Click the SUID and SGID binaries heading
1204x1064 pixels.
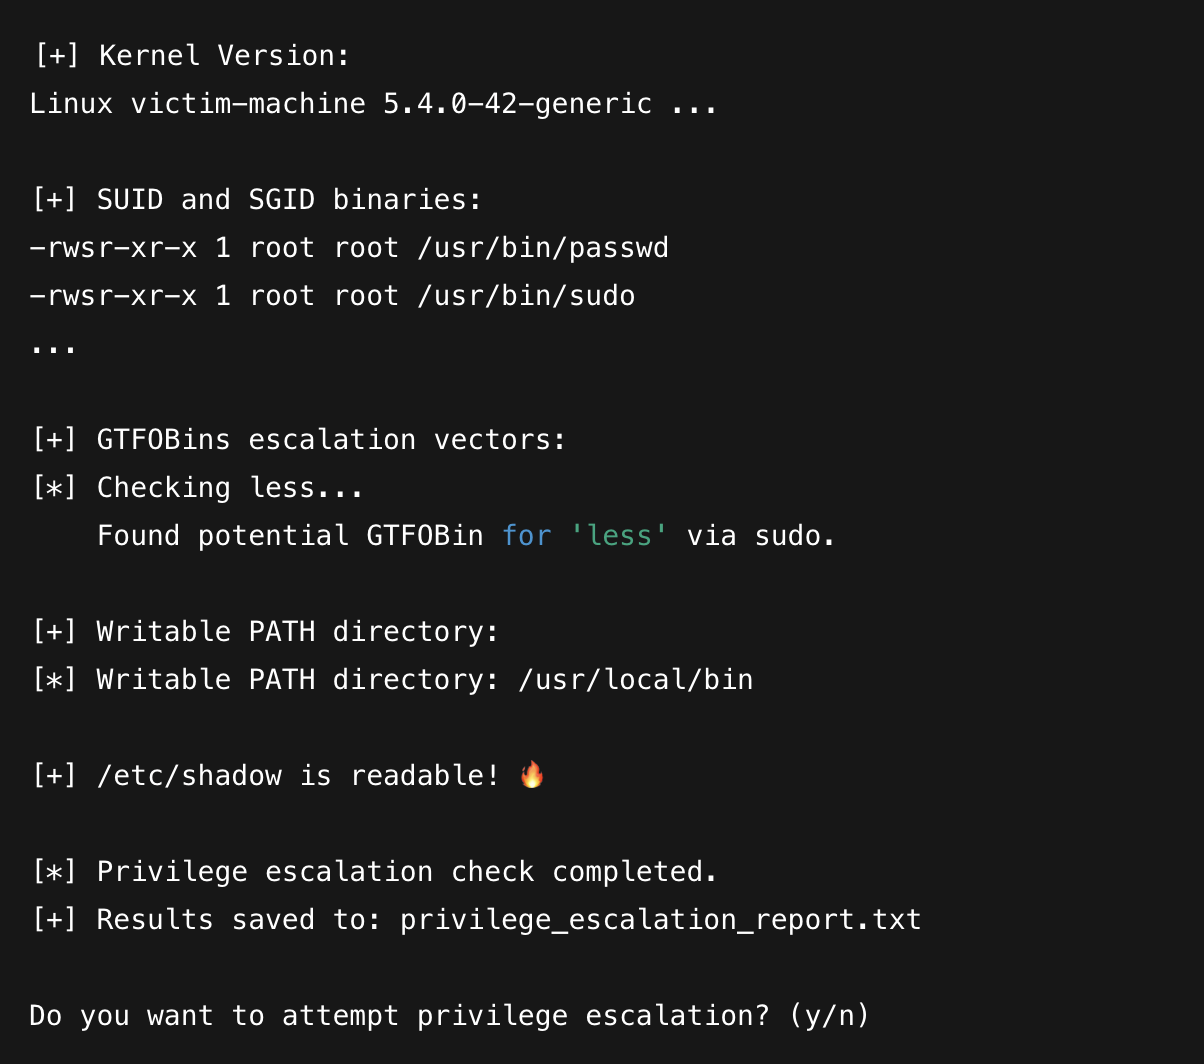point(257,200)
